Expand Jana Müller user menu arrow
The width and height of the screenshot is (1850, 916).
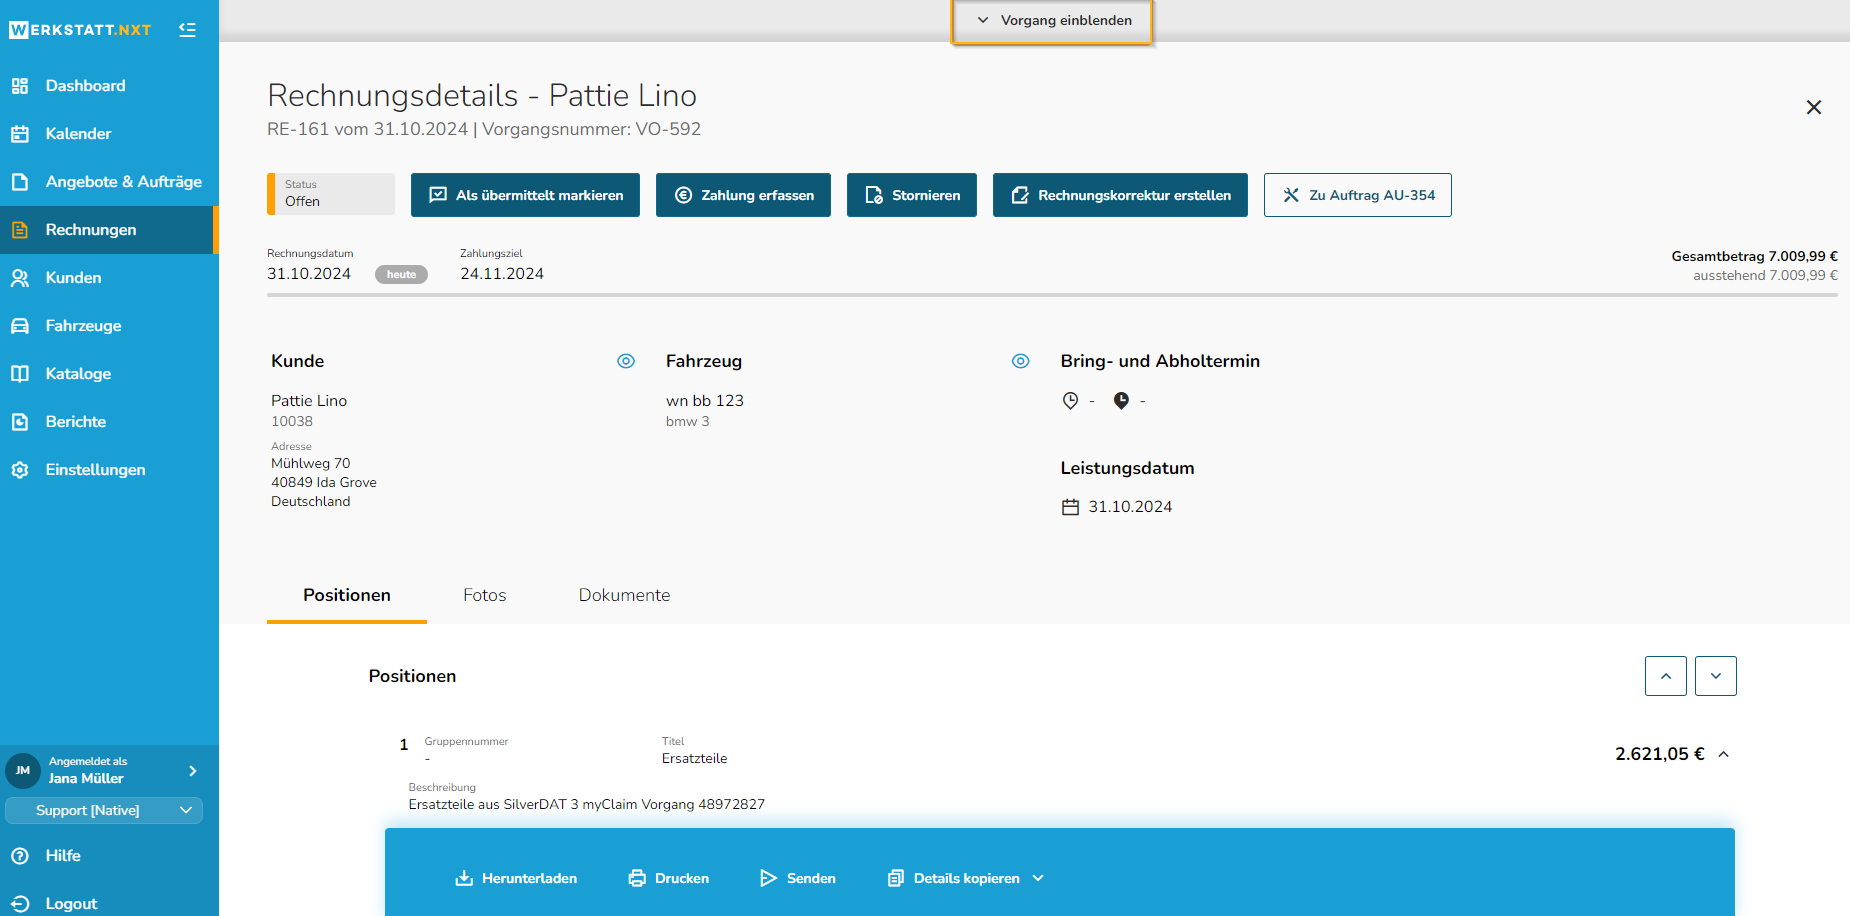(x=193, y=771)
